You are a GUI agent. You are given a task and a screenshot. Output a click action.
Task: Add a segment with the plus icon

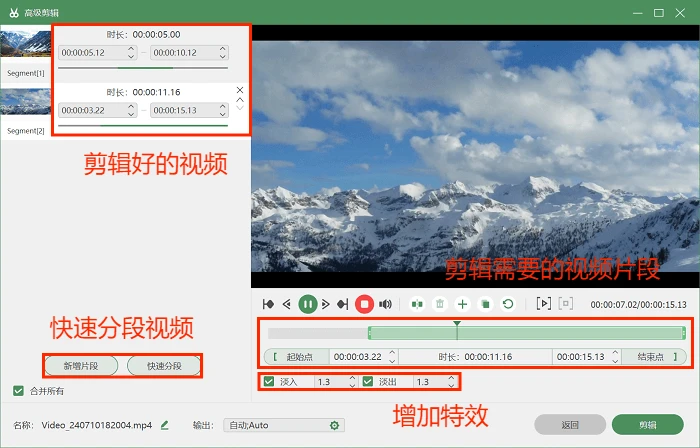click(x=462, y=304)
